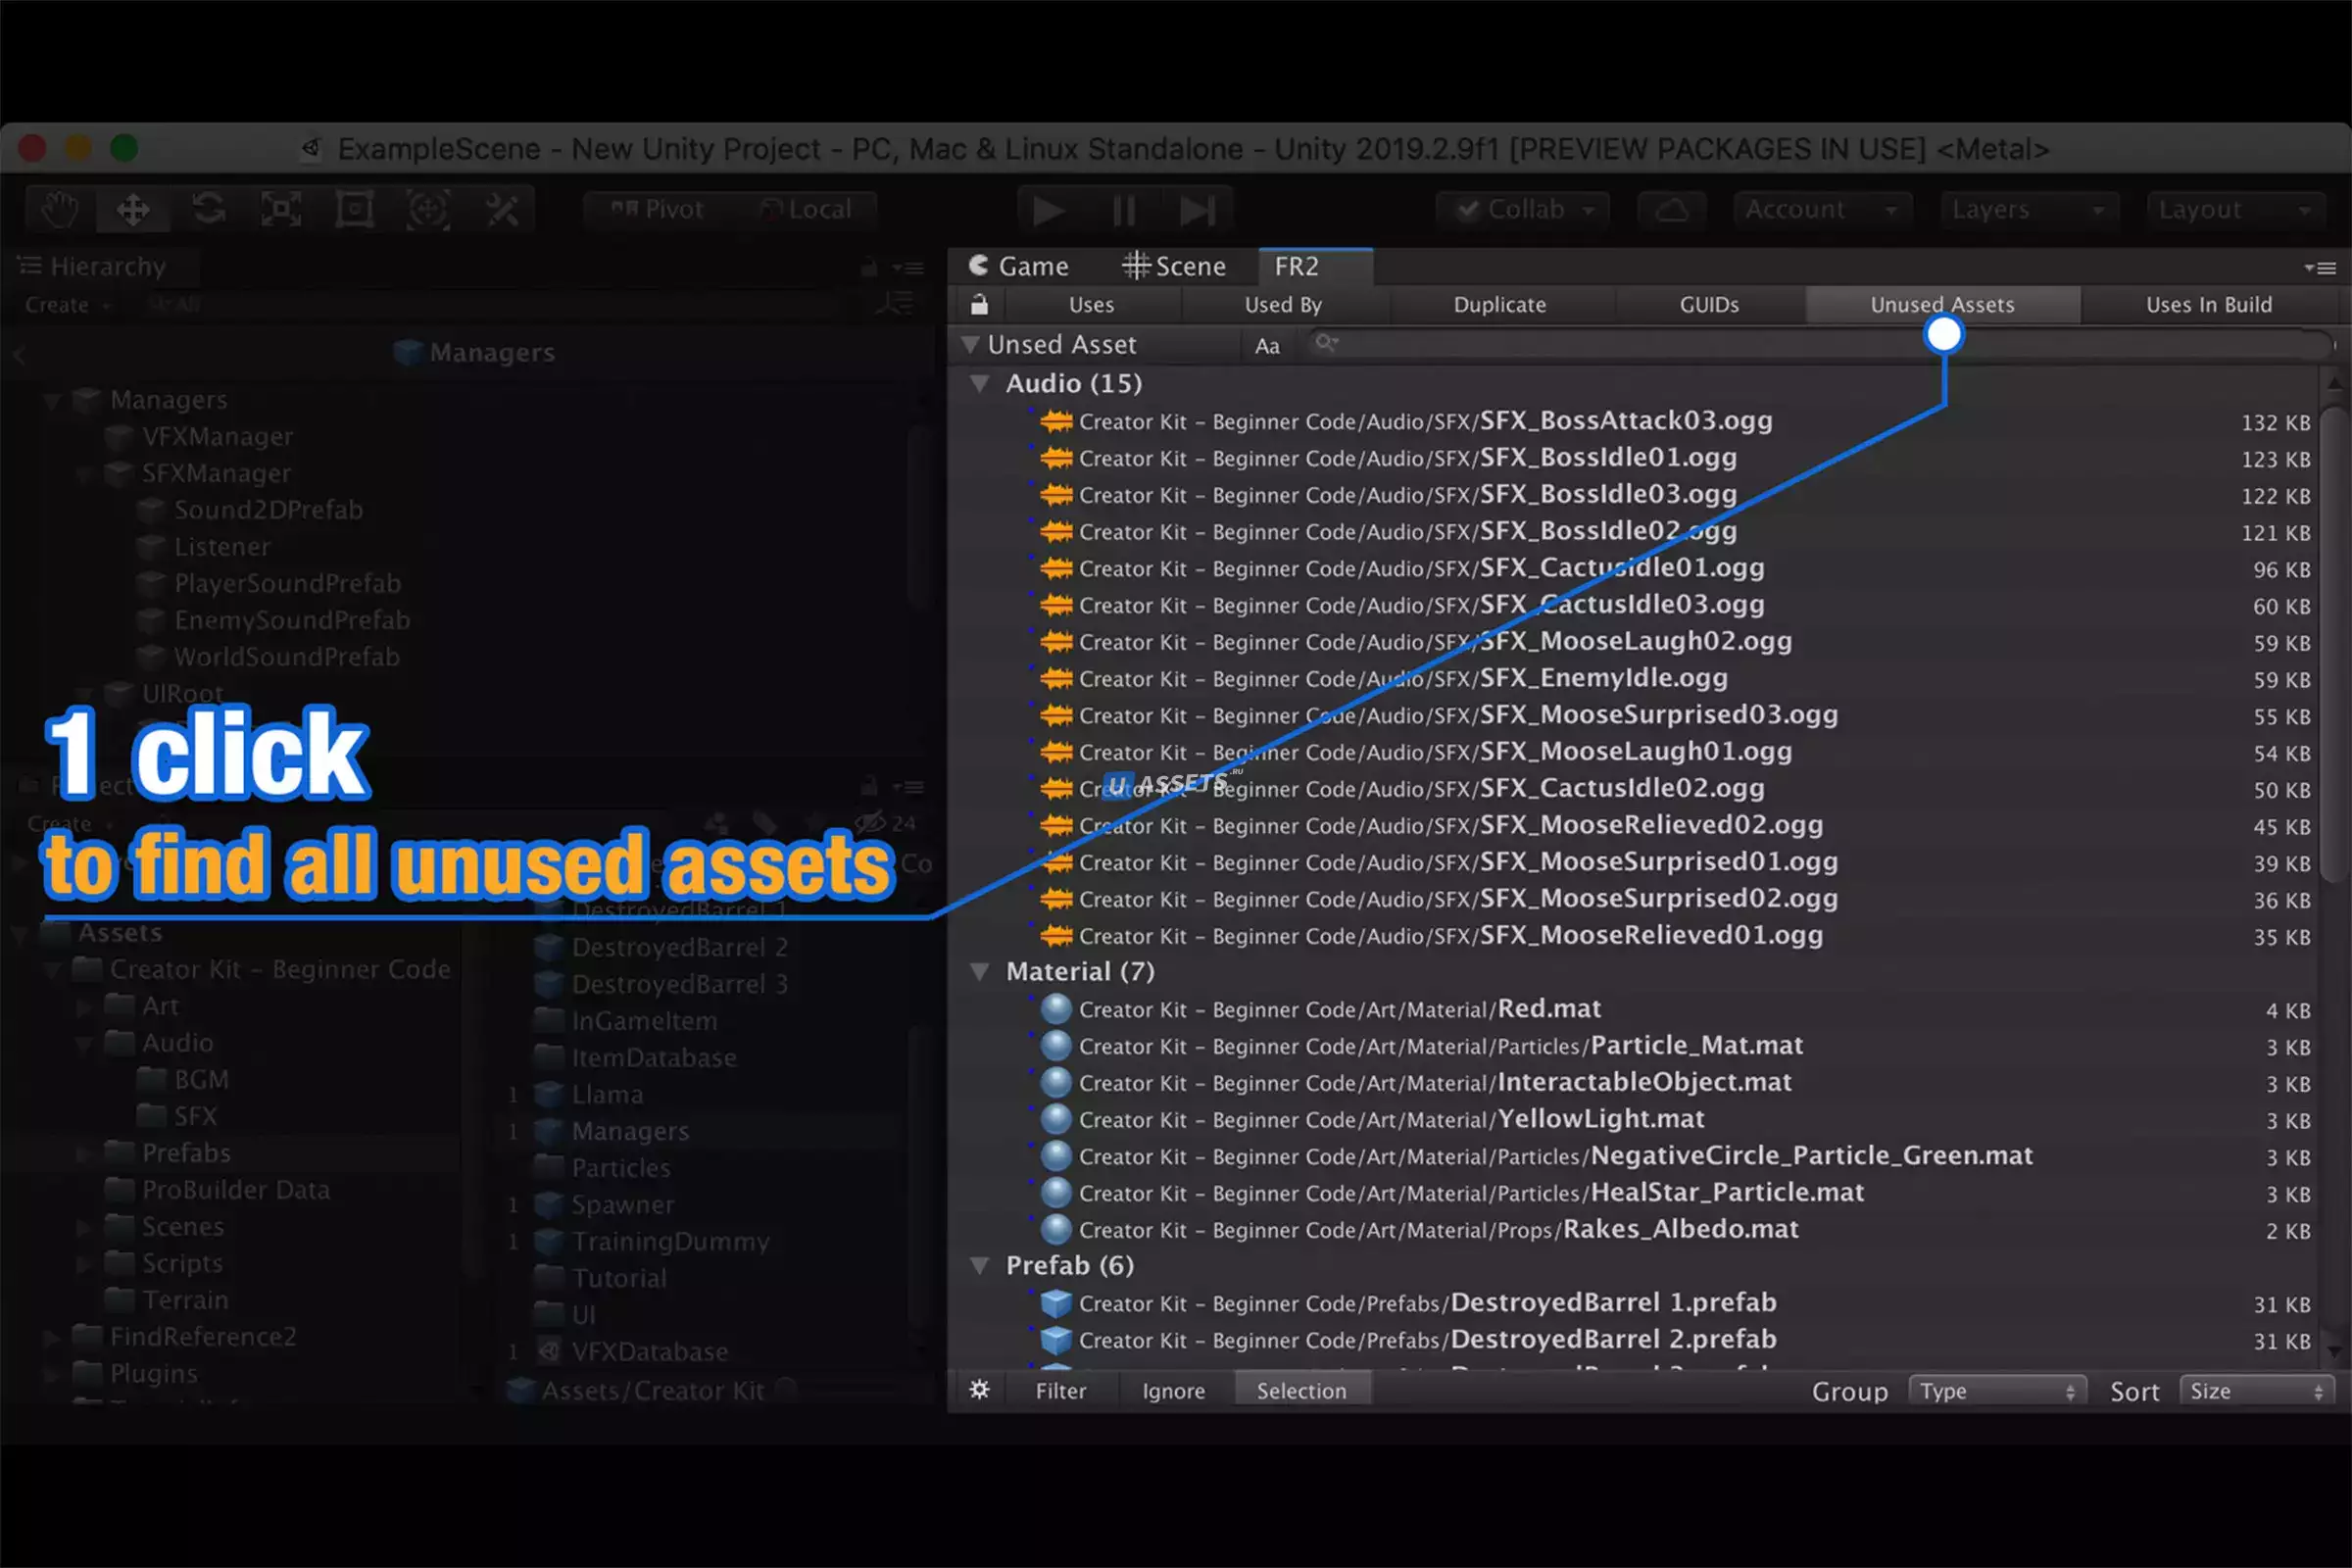The image size is (2352, 1568).
Task: Toggle the Selection button
Action: click(1301, 1391)
